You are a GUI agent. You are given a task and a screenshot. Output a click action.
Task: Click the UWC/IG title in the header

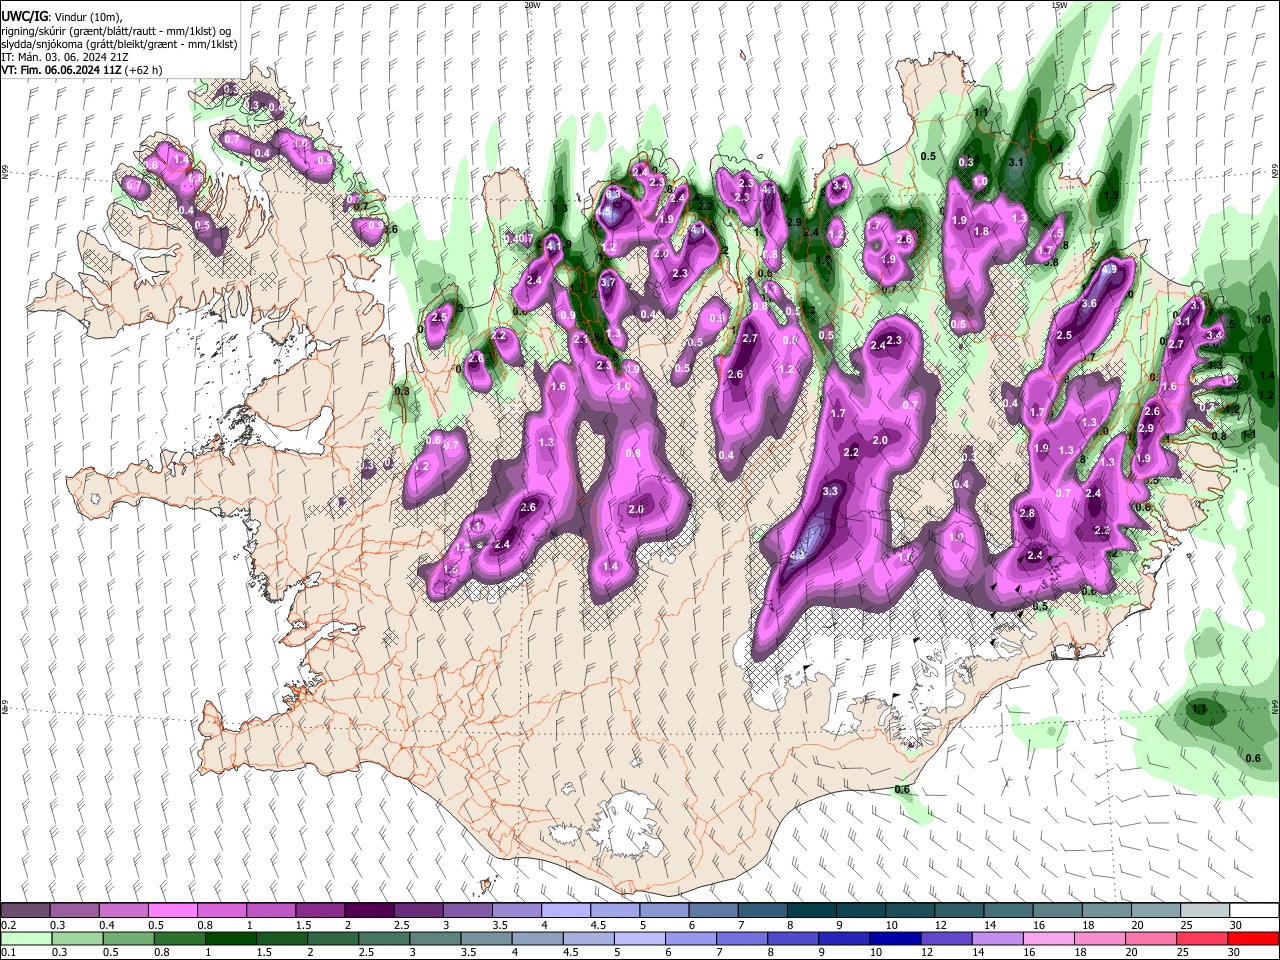pos(23,17)
